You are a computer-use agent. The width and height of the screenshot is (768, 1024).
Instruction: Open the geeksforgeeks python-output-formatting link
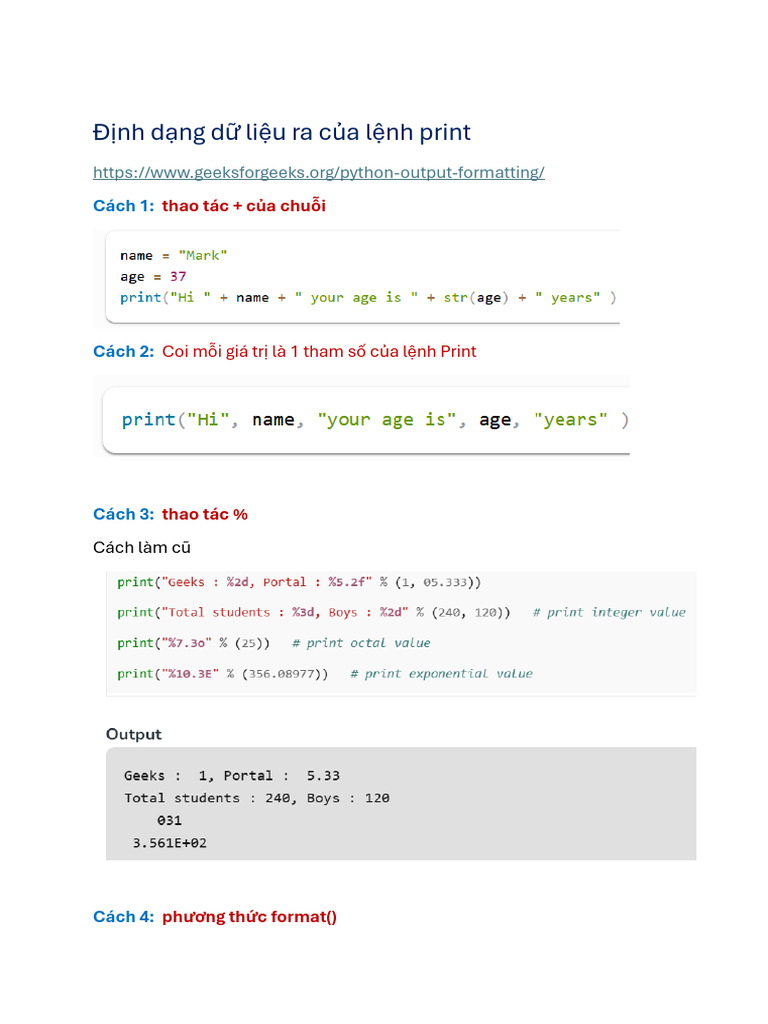(x=318, y=172)
